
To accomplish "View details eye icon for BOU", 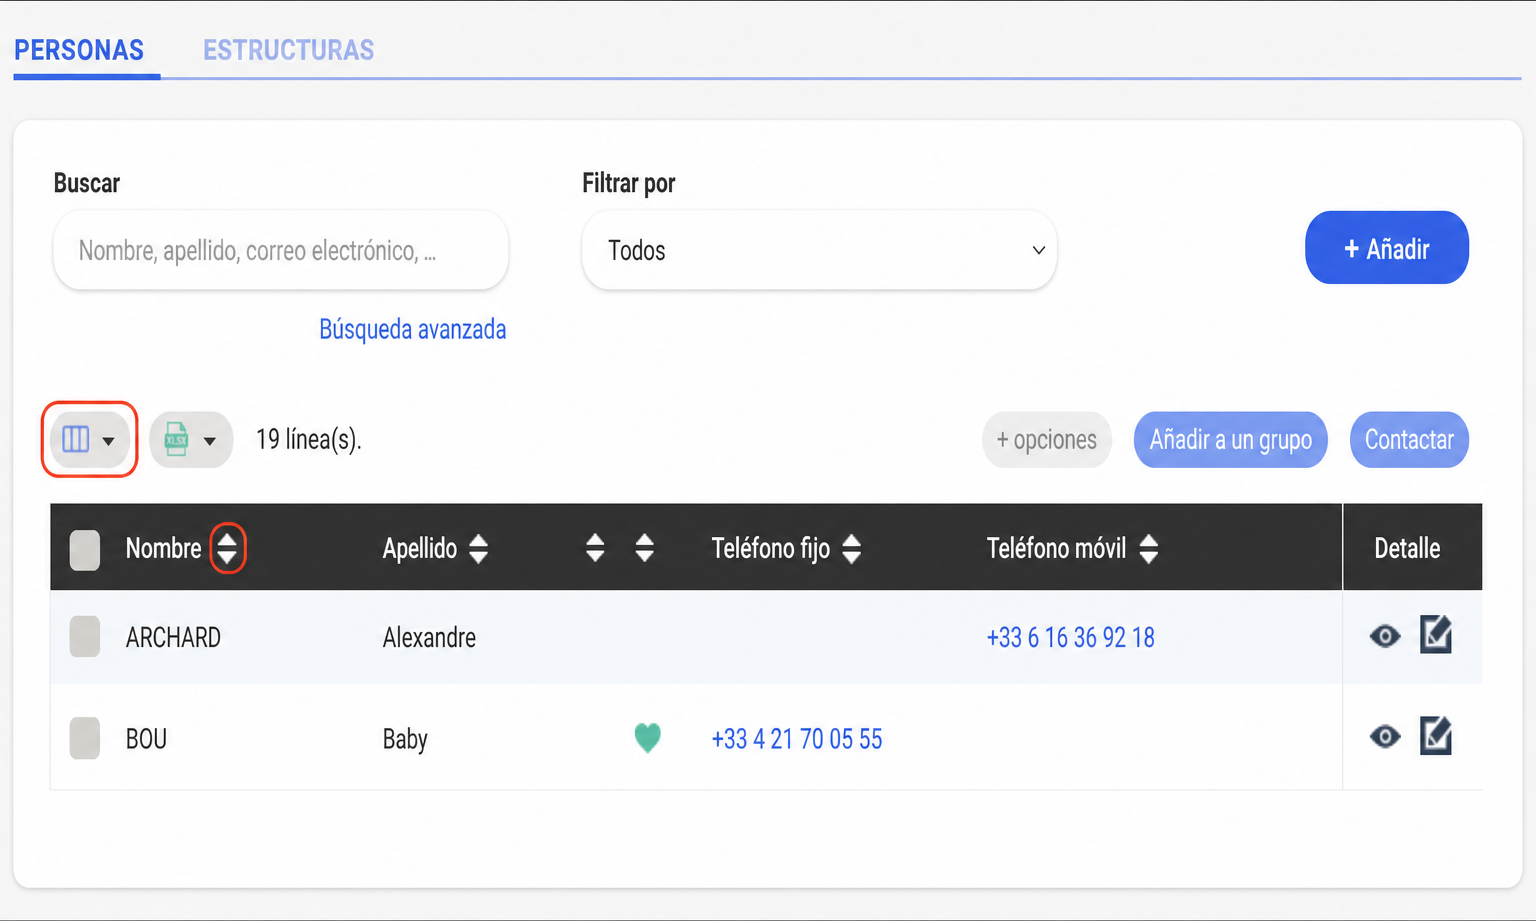I will 1385,737.
